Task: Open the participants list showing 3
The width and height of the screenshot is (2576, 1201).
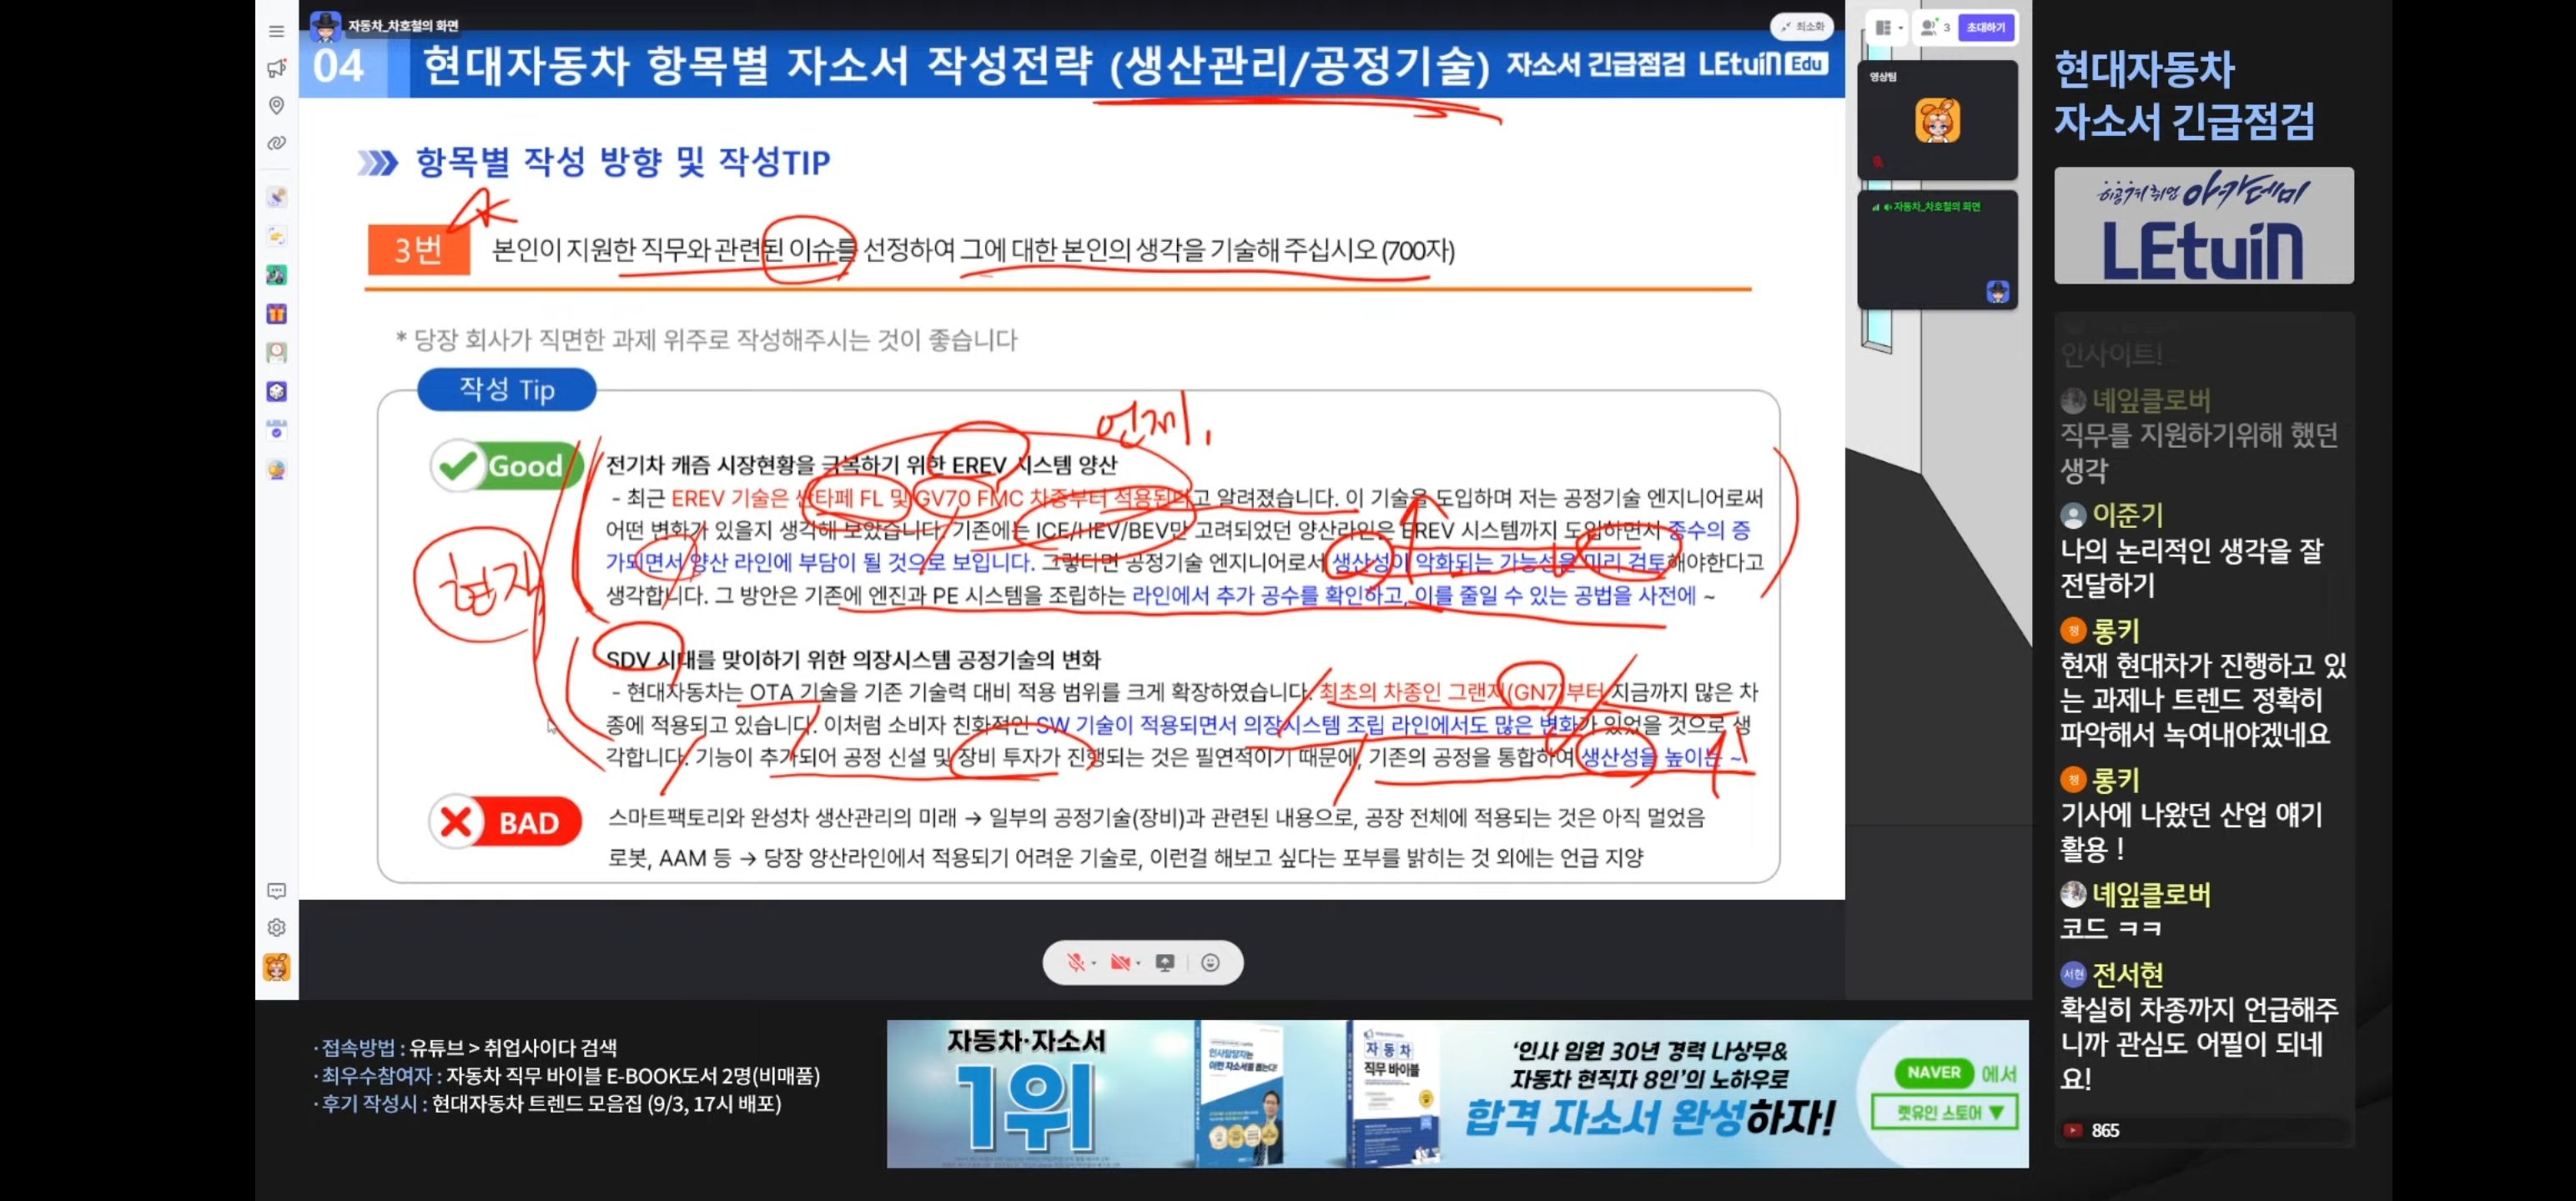Action: [x=1935, y=28]
